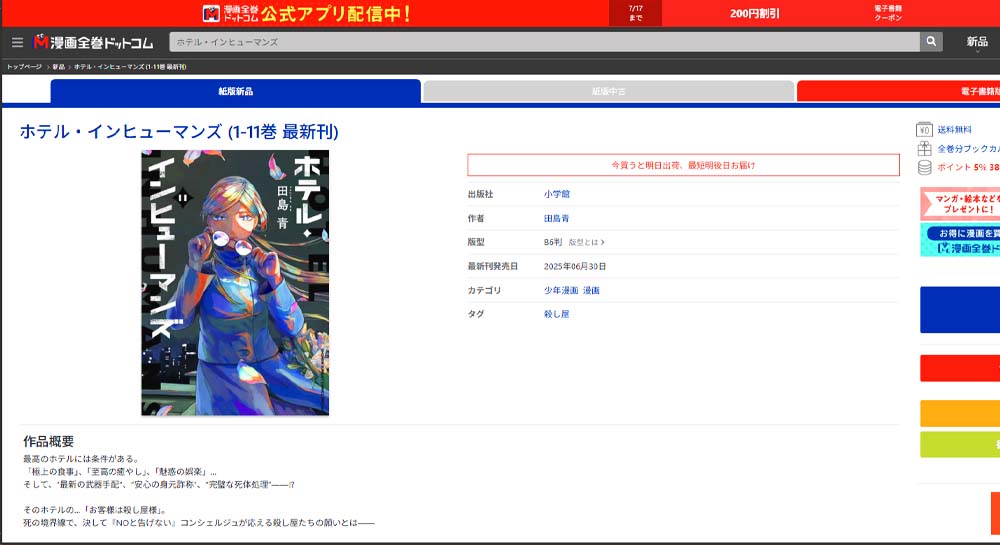Image resolution: width=1000 pixels, height=545 pixels.
Task: Open the hamburger menu icon
Action: 17,42
